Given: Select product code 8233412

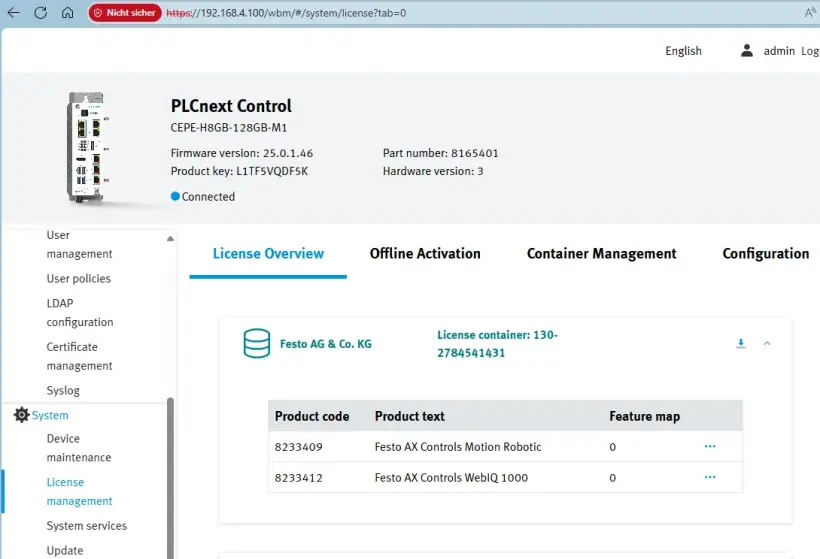Looking at the screenshot, I should (x=298, y=478).
